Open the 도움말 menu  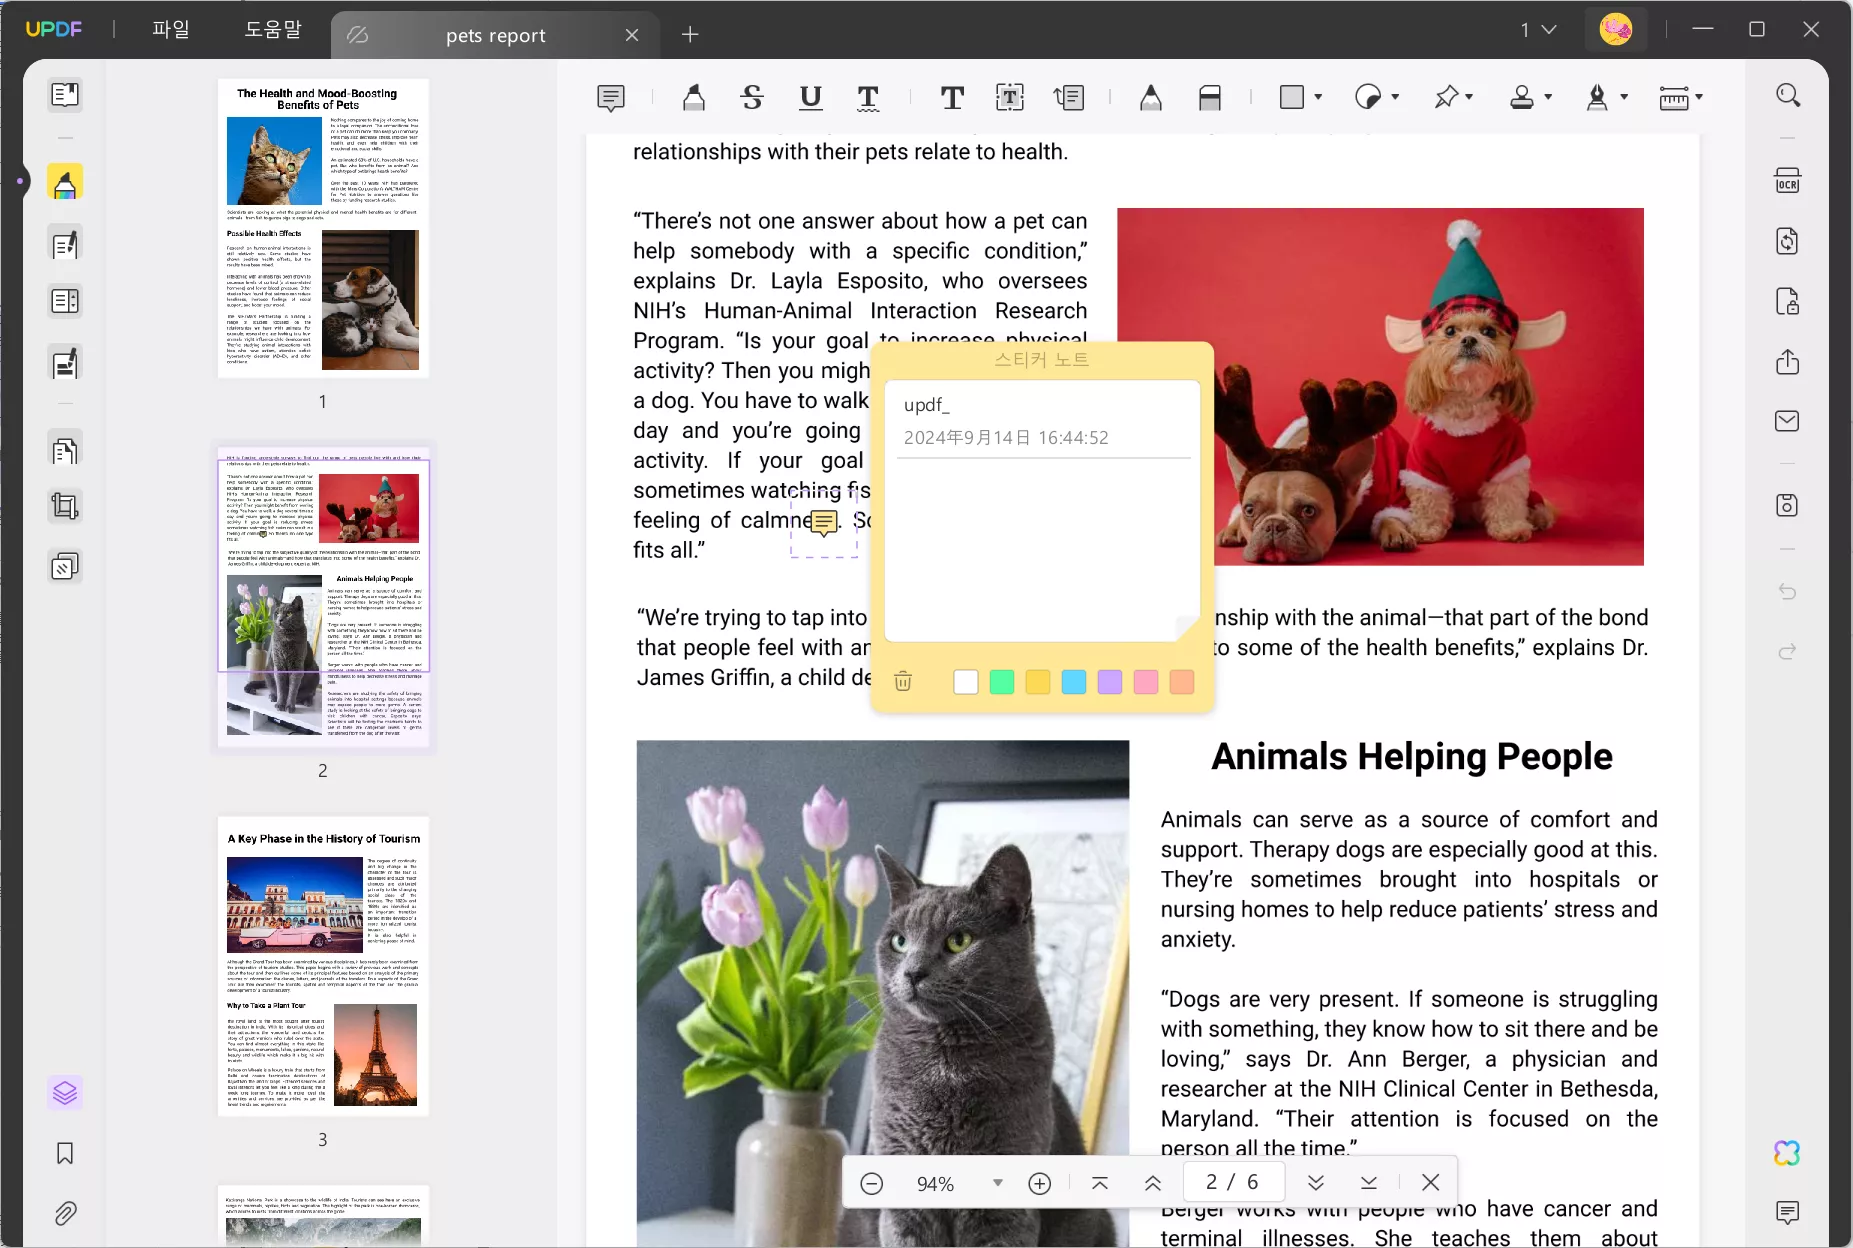point(273,30)
